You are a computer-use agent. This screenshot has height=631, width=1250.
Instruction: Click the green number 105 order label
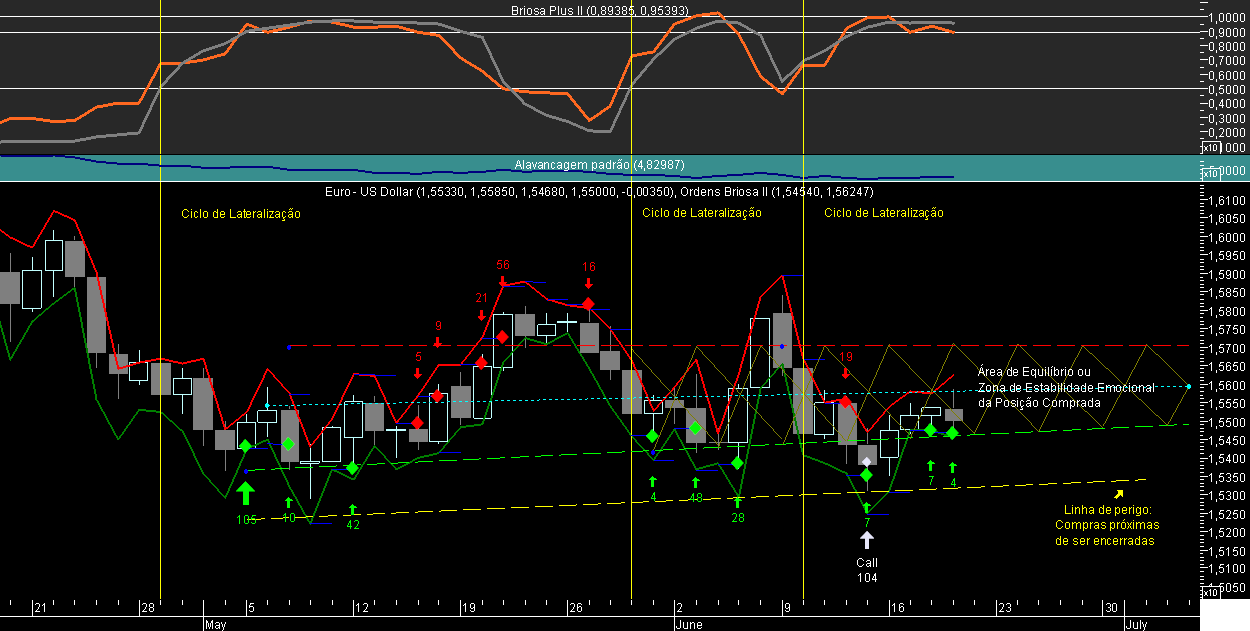(x=246, y=519)
